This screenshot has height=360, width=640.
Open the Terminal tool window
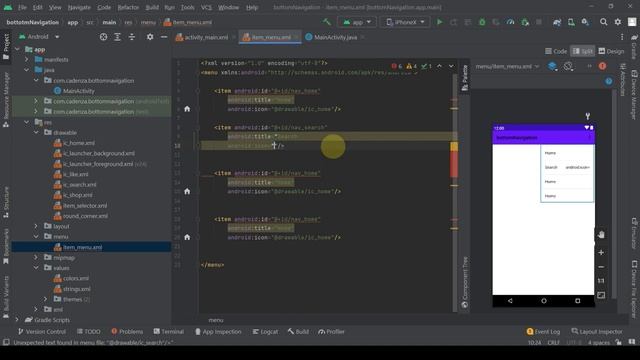[x=169, y=331]
